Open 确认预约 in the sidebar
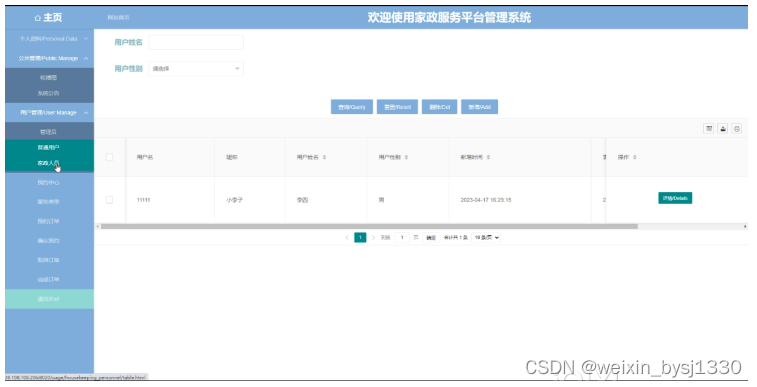This screenshot has width=757, height=387. (x=49, y=240)
